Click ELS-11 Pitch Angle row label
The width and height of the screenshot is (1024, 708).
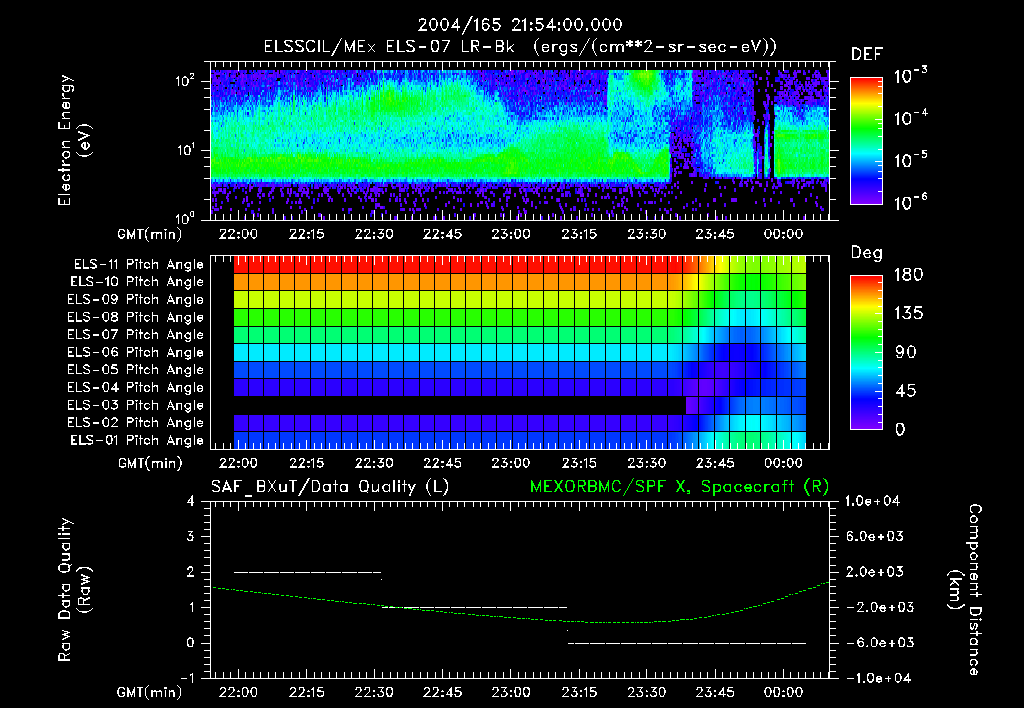[x=138, y=265]
